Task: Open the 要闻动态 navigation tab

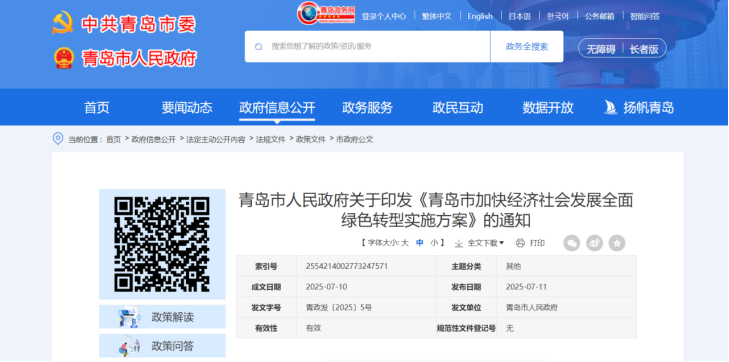Action: [x=187, y=108]
